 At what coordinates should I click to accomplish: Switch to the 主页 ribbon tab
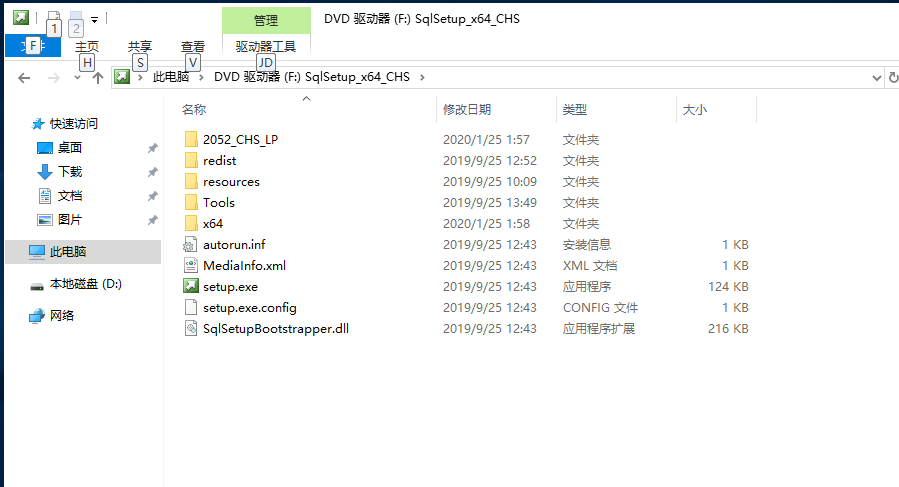87,46
